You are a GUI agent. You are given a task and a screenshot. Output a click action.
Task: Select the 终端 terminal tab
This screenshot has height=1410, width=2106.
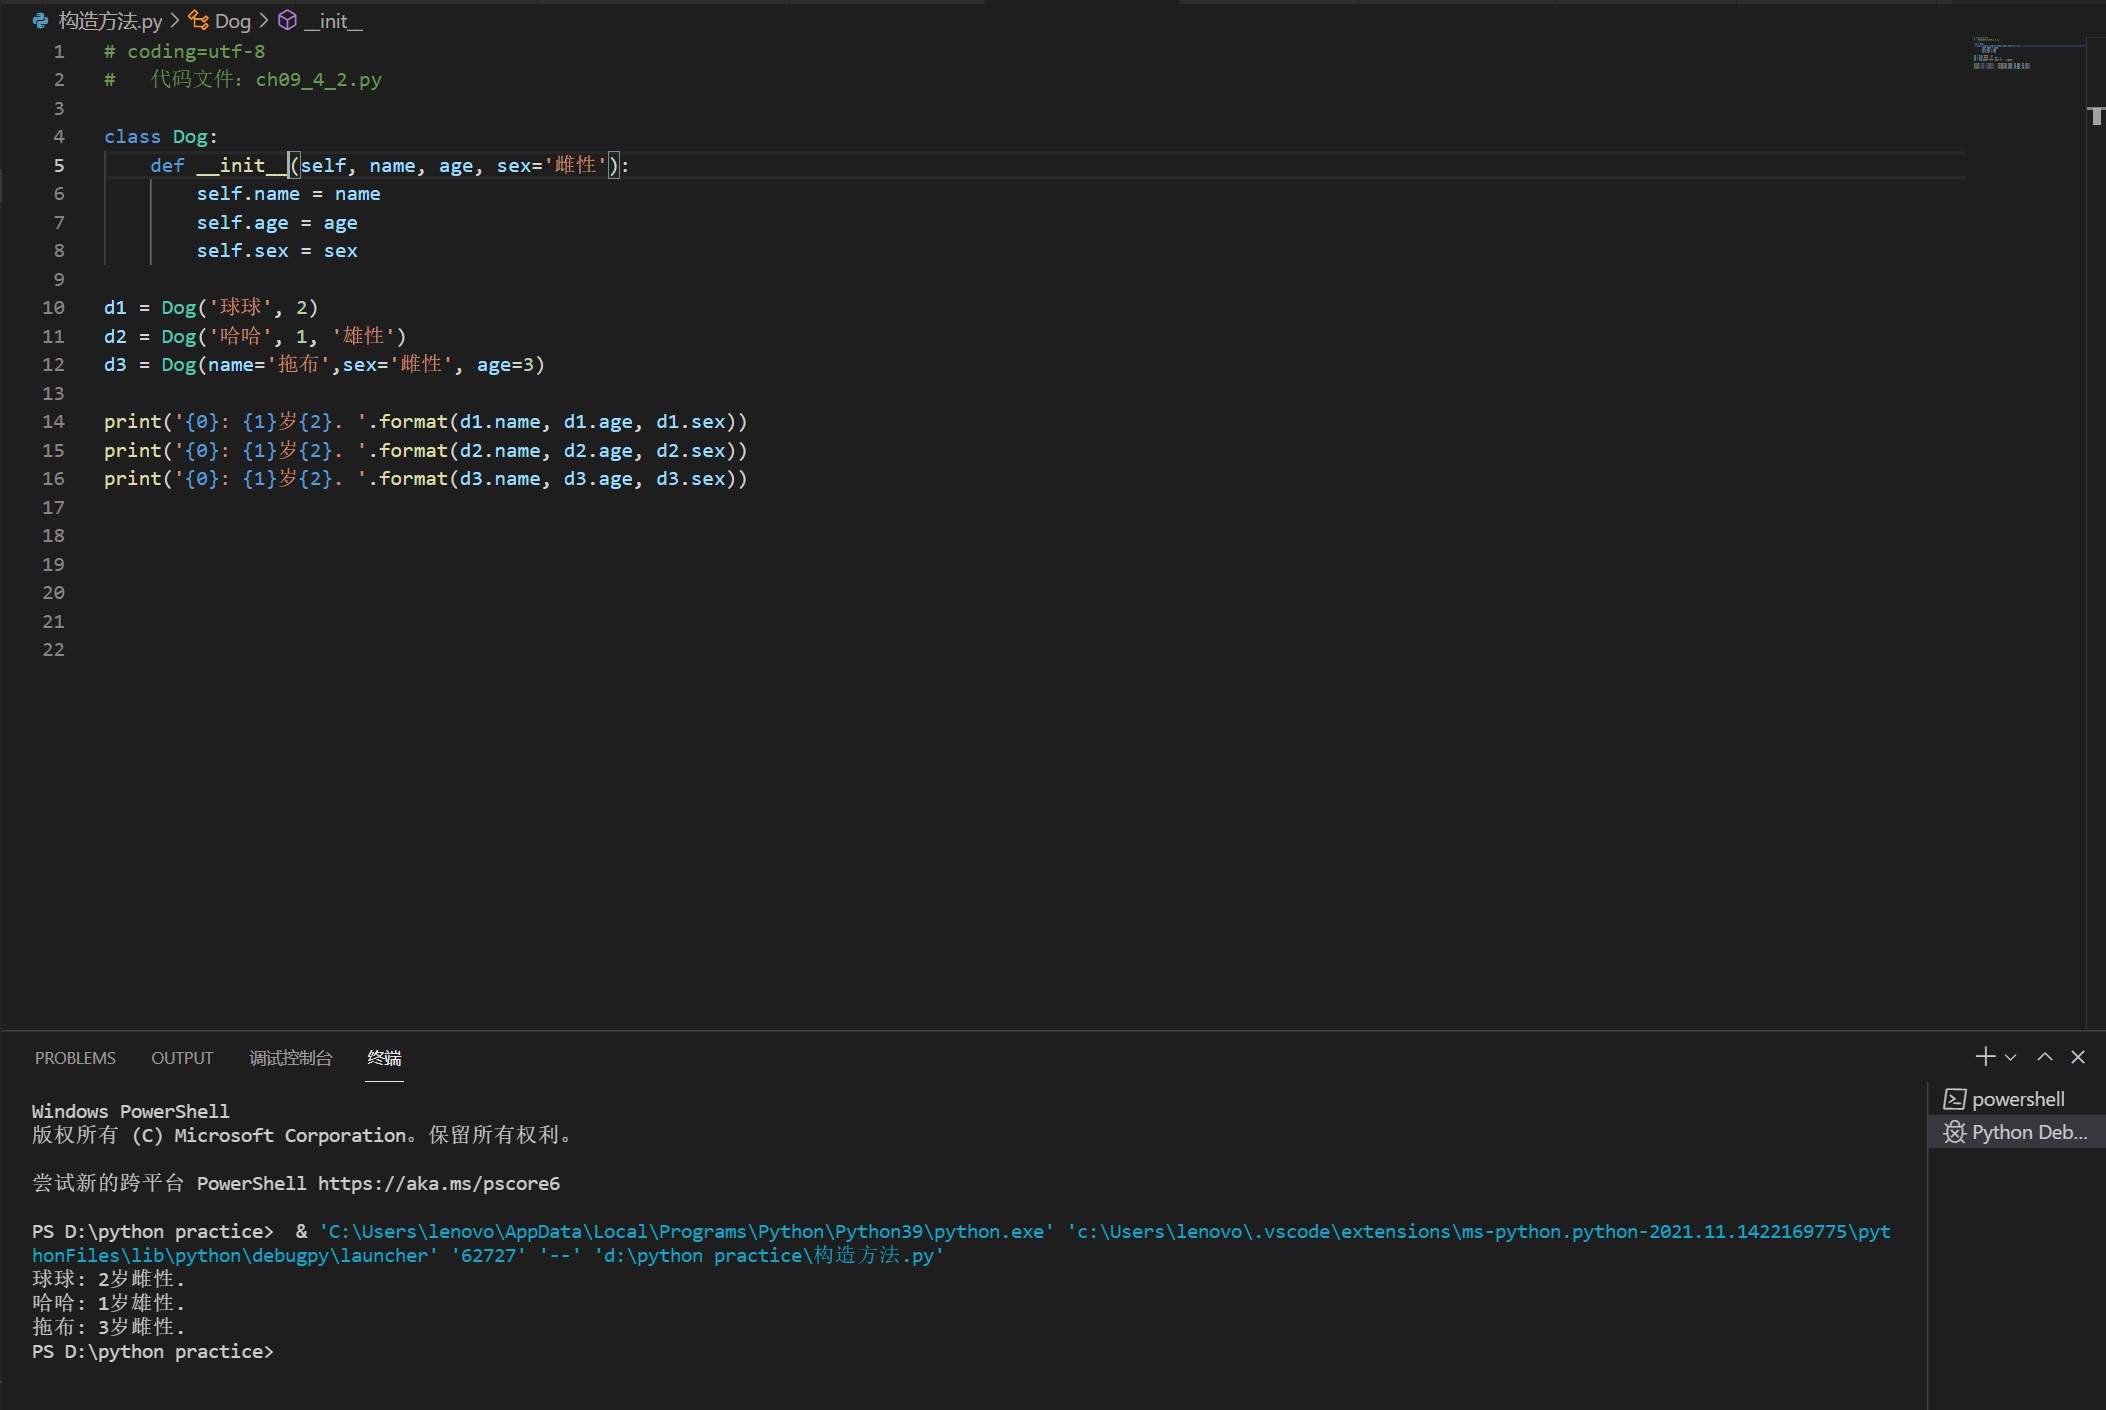point(384,1058)
